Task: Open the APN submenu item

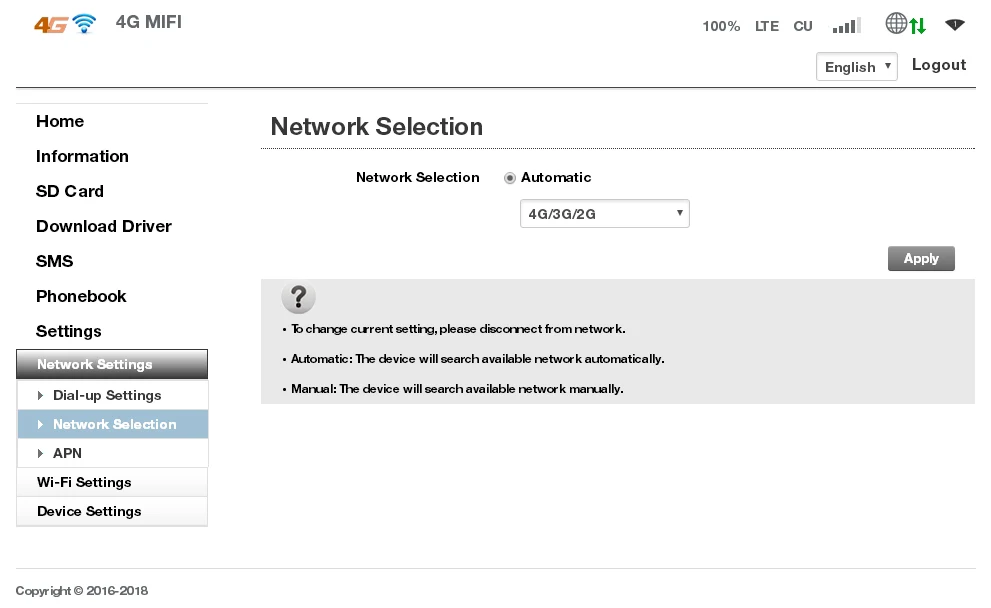Action: pyautogui.click(x=67, y=453)
